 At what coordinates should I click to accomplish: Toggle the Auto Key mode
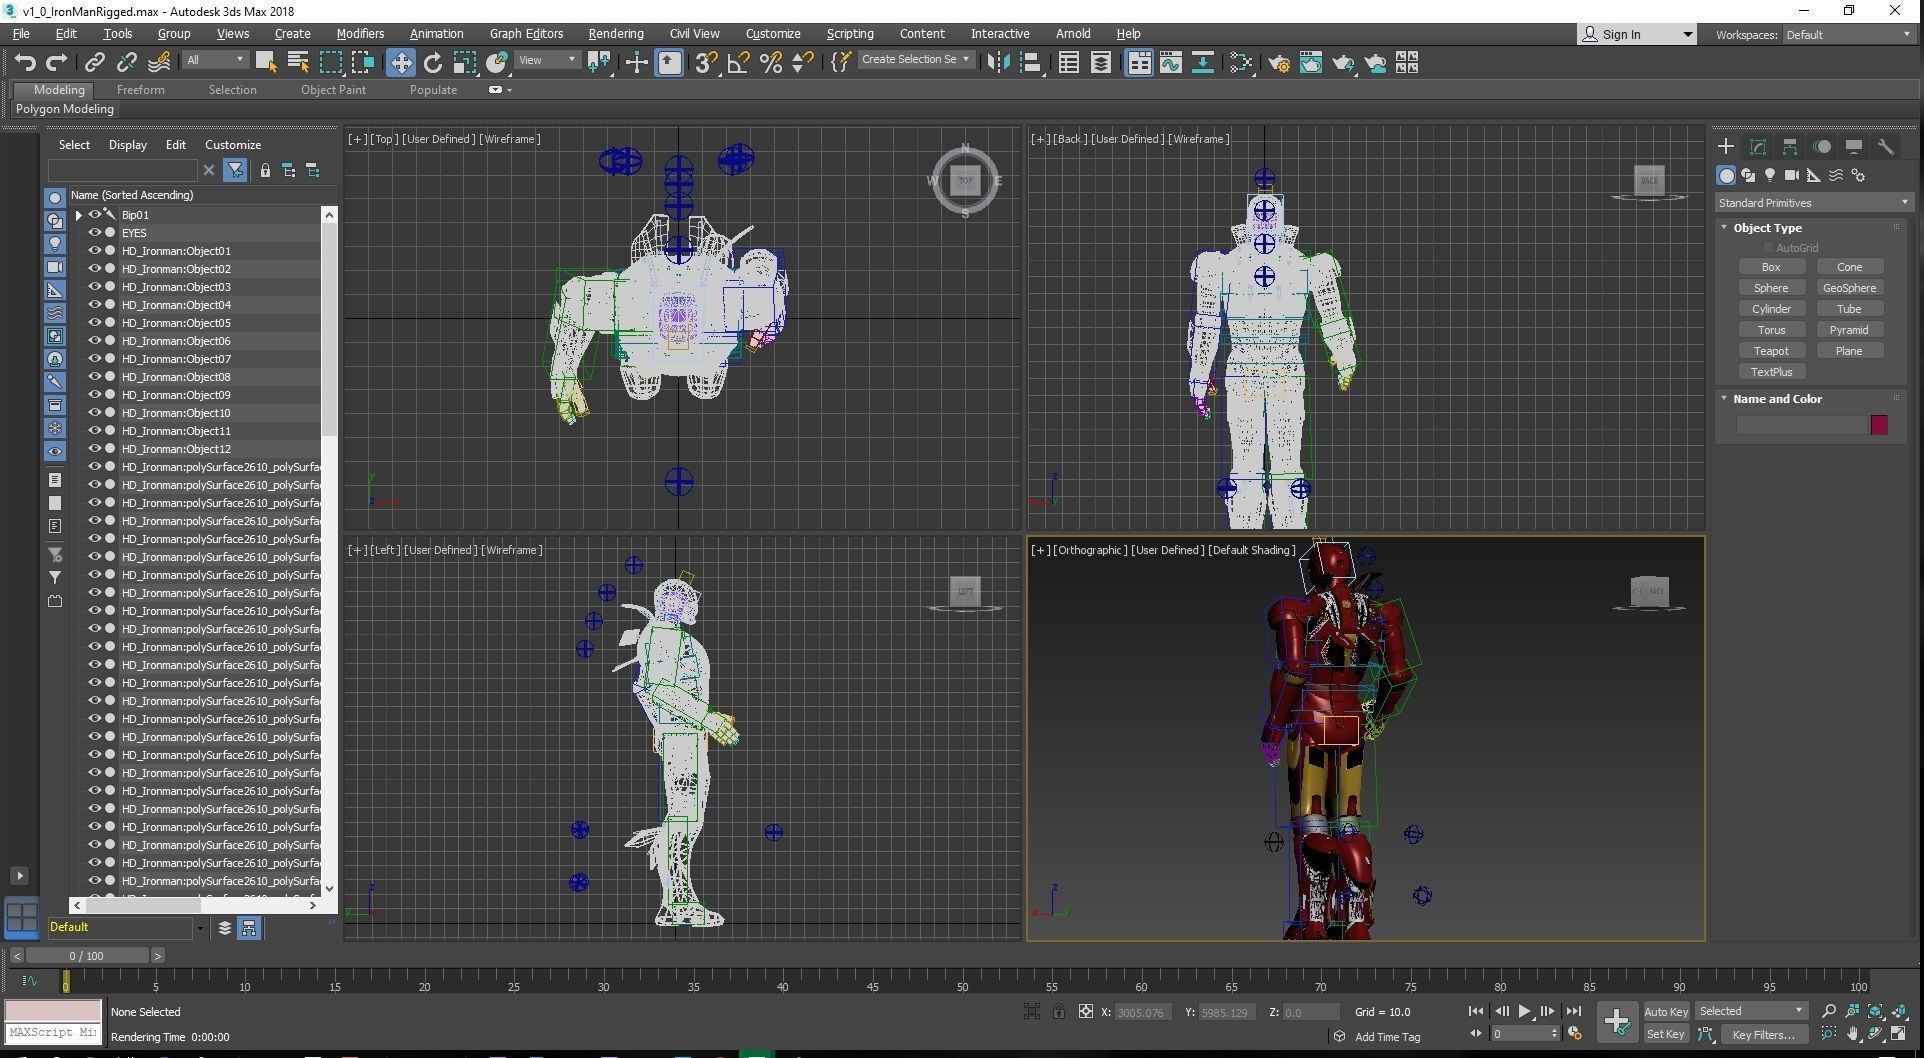1666,1011
